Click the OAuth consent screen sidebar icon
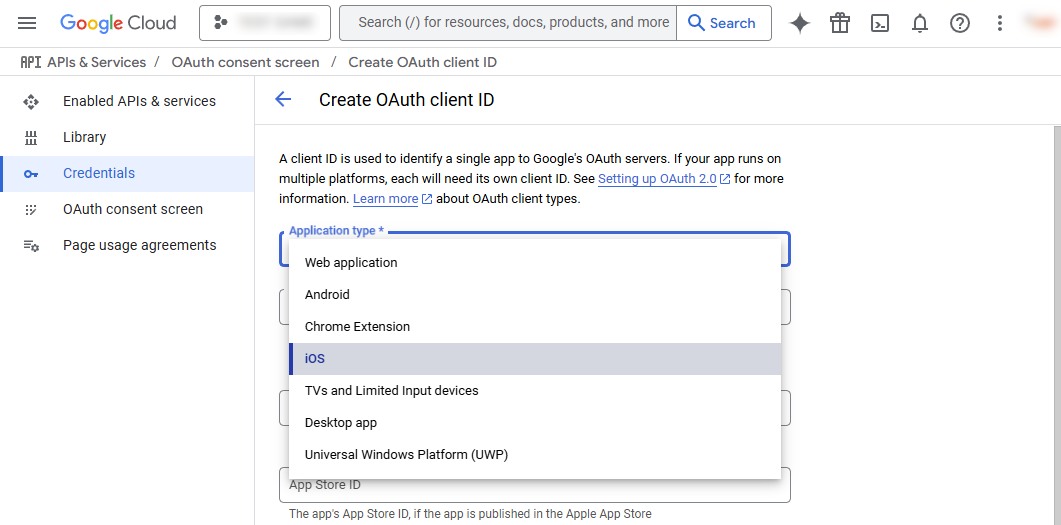The image size is (1061, 525). click(30, 210)
